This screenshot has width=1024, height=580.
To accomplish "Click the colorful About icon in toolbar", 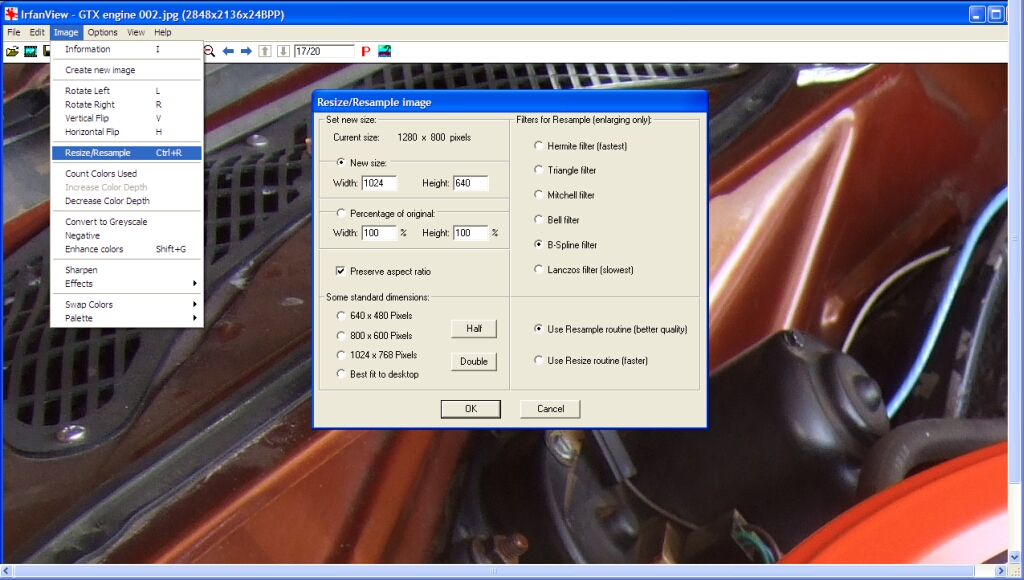I will 384,51.
